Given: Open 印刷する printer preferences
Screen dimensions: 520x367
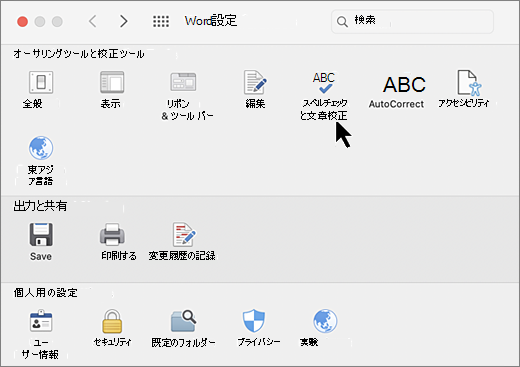Looking at the screenshot, I should pyautogui.click(x=112, y=235).
